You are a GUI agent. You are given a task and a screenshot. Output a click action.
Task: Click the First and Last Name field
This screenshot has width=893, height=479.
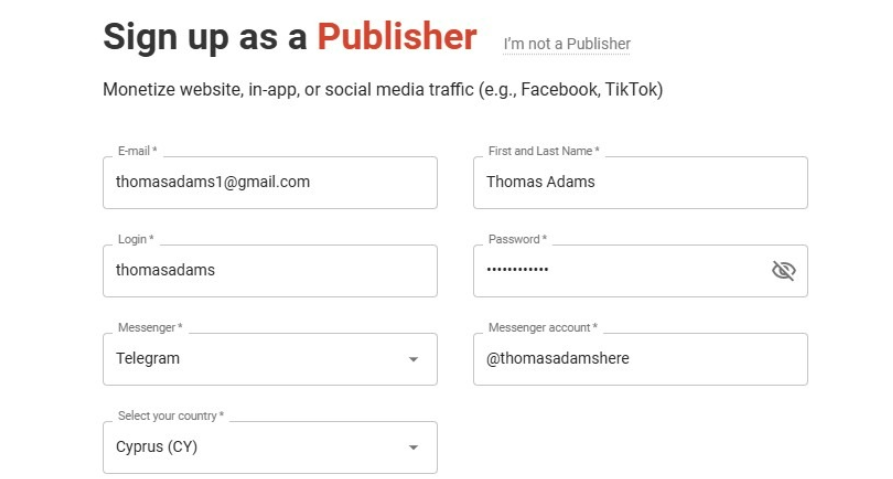click(640, 182)
